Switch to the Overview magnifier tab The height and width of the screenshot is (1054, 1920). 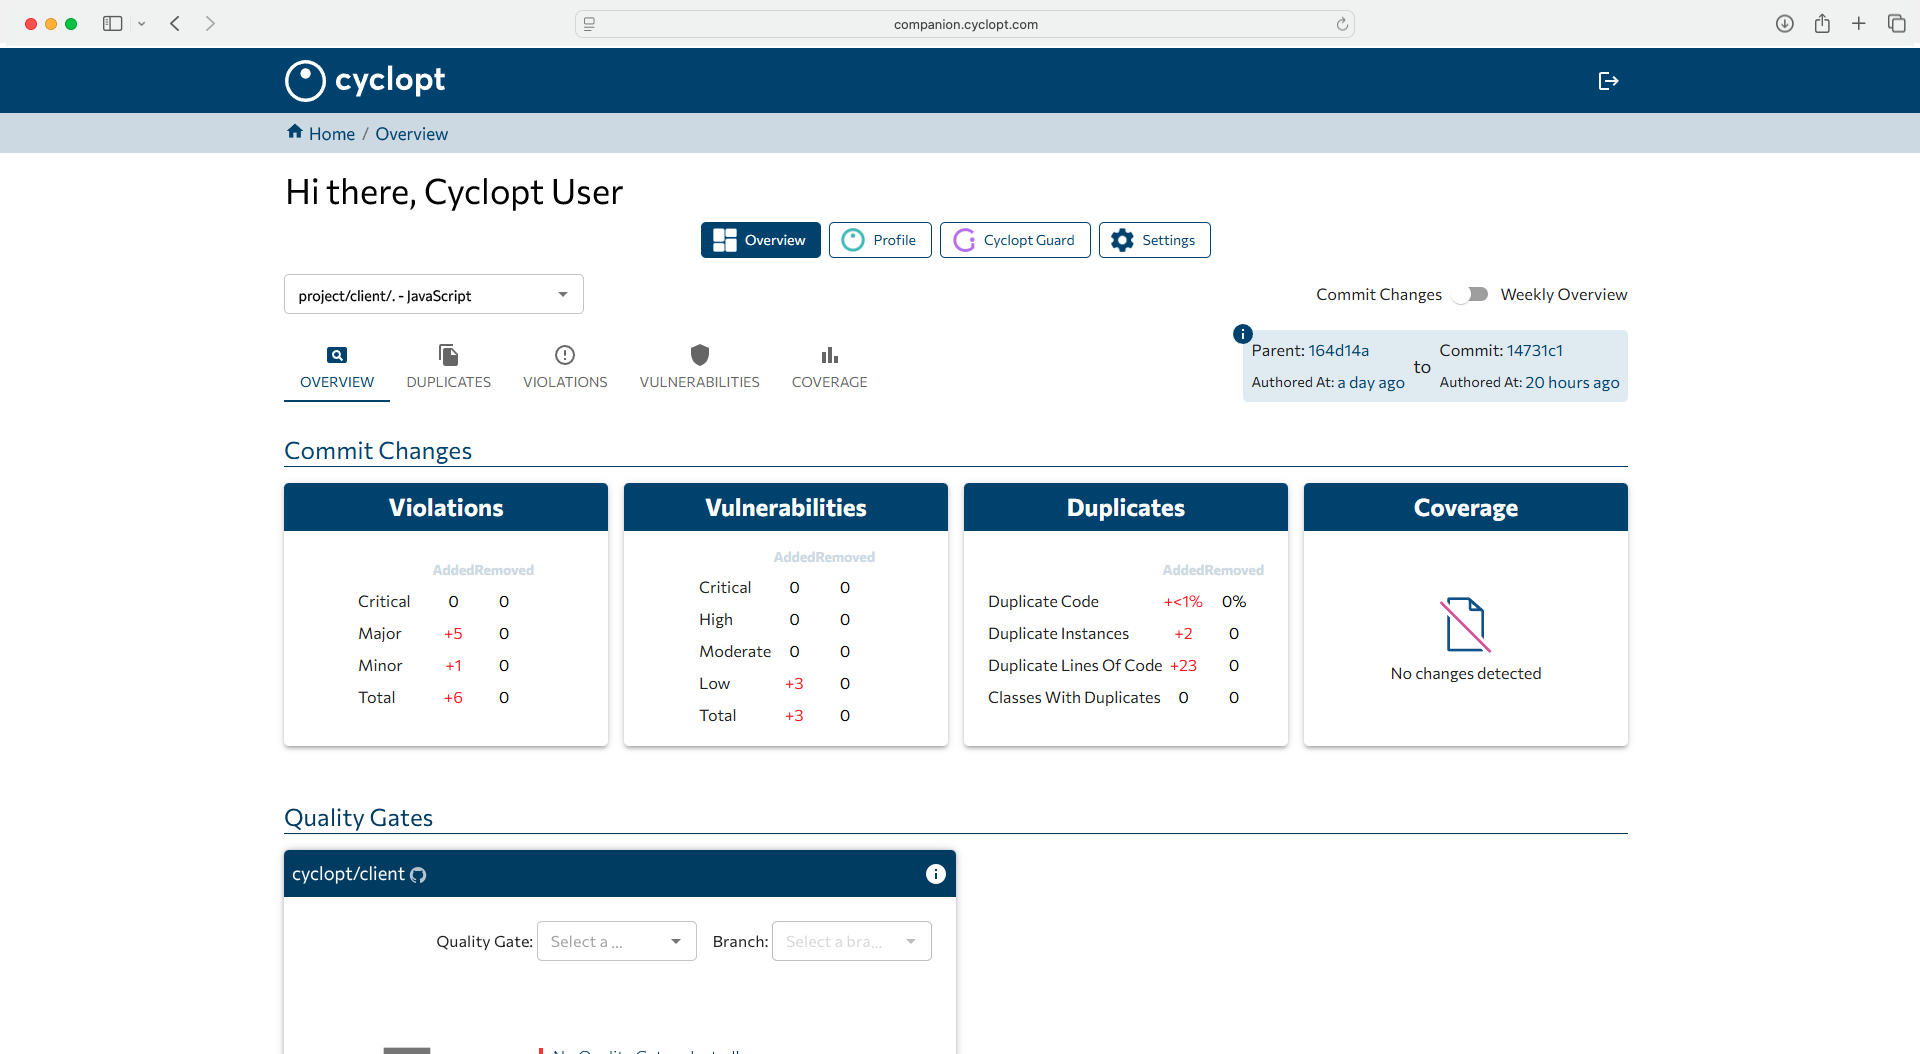tap(336, 355)
